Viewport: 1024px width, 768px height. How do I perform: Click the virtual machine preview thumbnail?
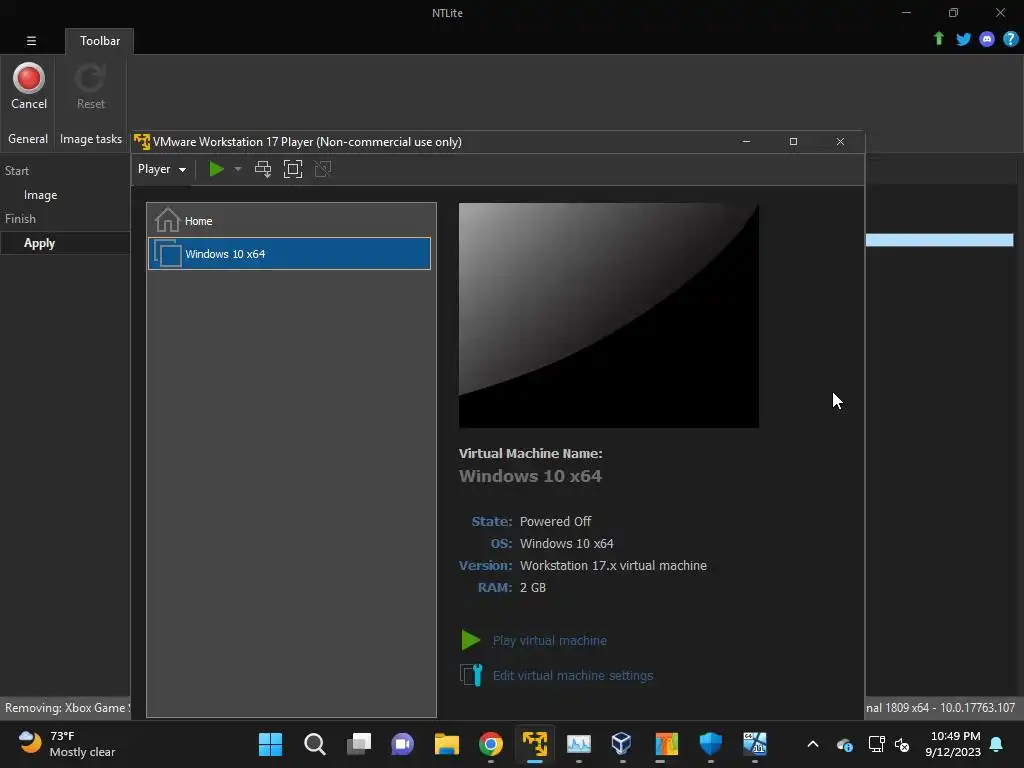(x=609, y=315)
